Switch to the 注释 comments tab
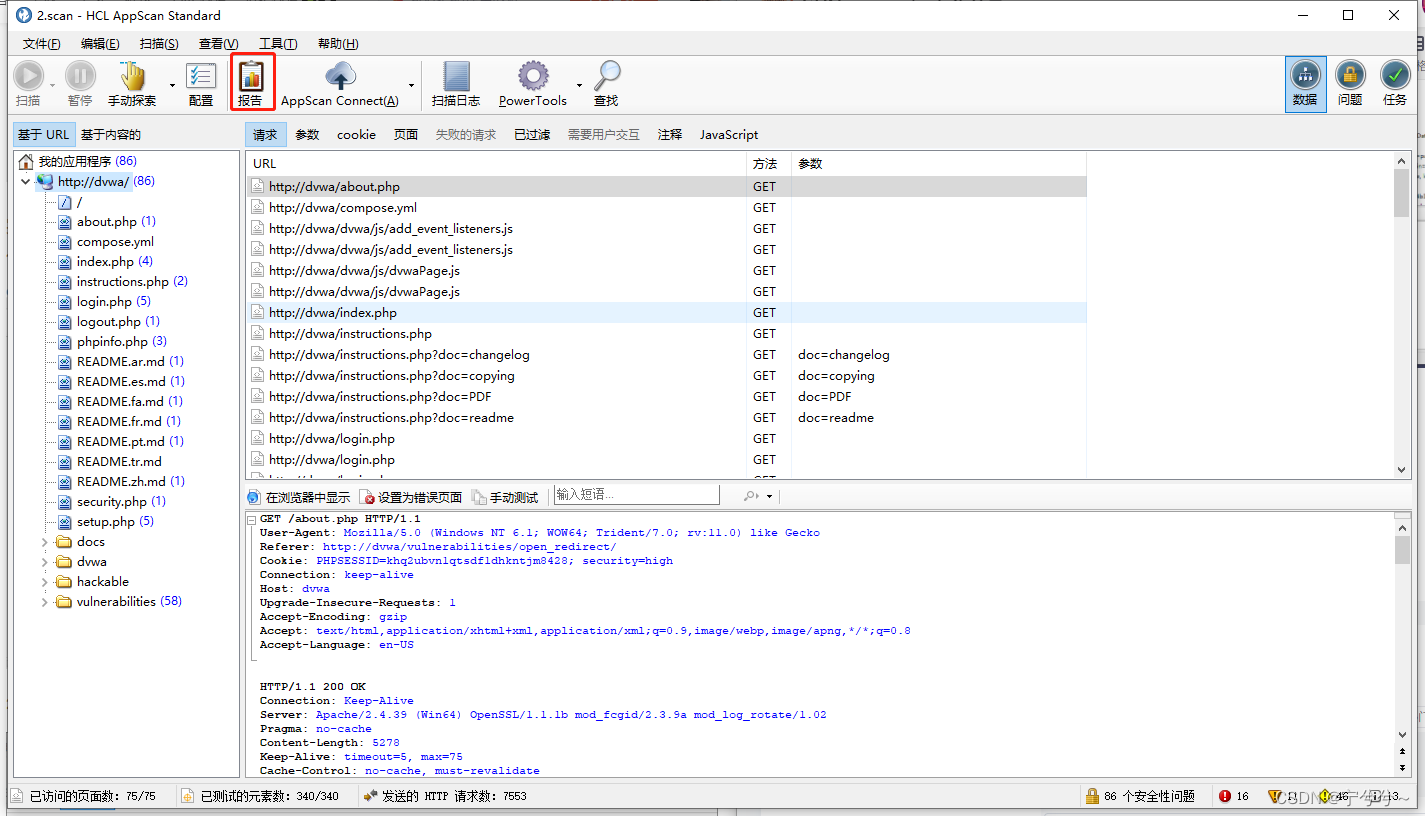 [x=670, y=135]
